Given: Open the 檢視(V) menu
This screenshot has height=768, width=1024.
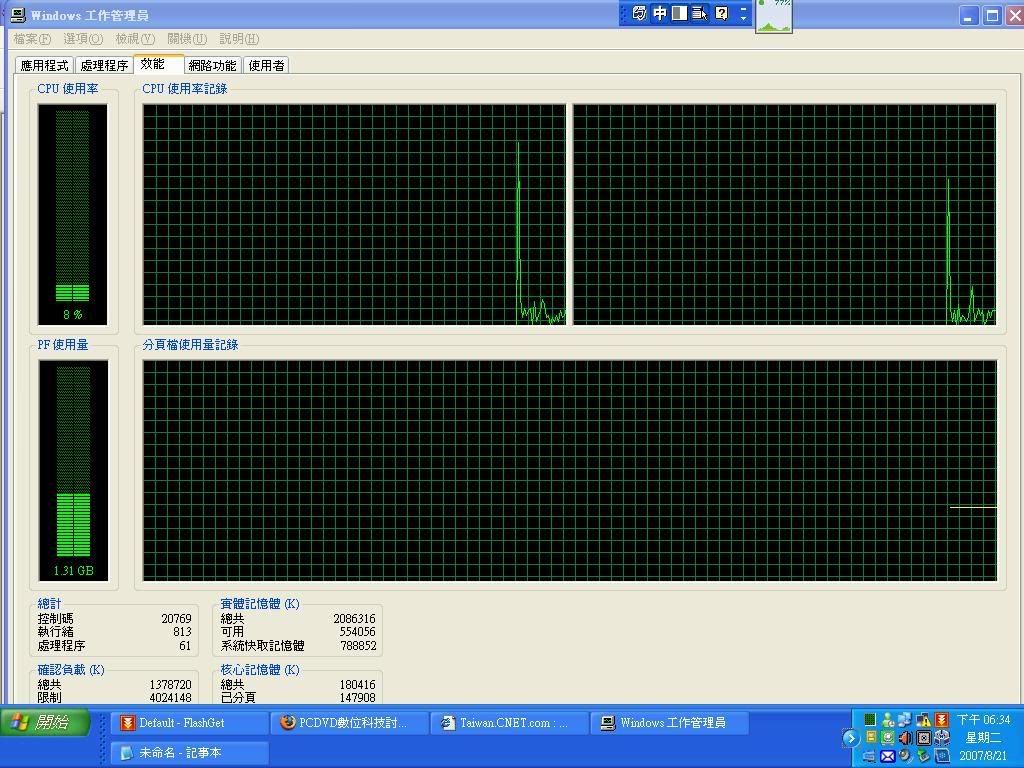Looking at the screenshot, I should tap(134, 39).
